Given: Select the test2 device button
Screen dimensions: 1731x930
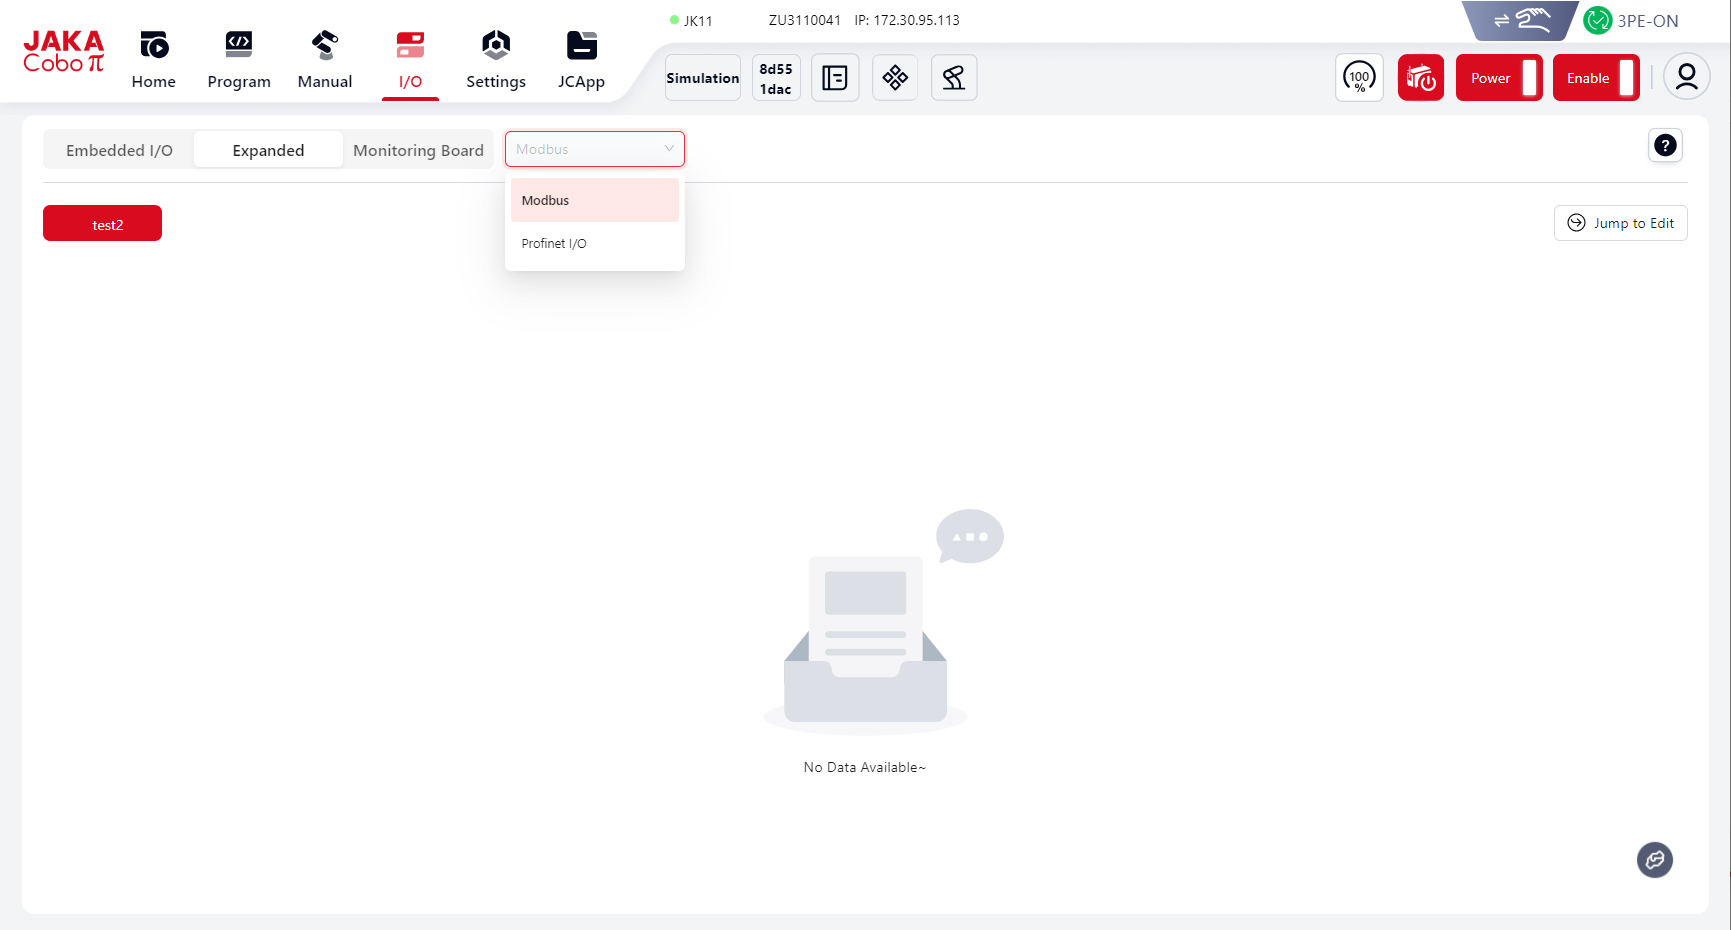Looking at the screenshot, I should [102, 224].
